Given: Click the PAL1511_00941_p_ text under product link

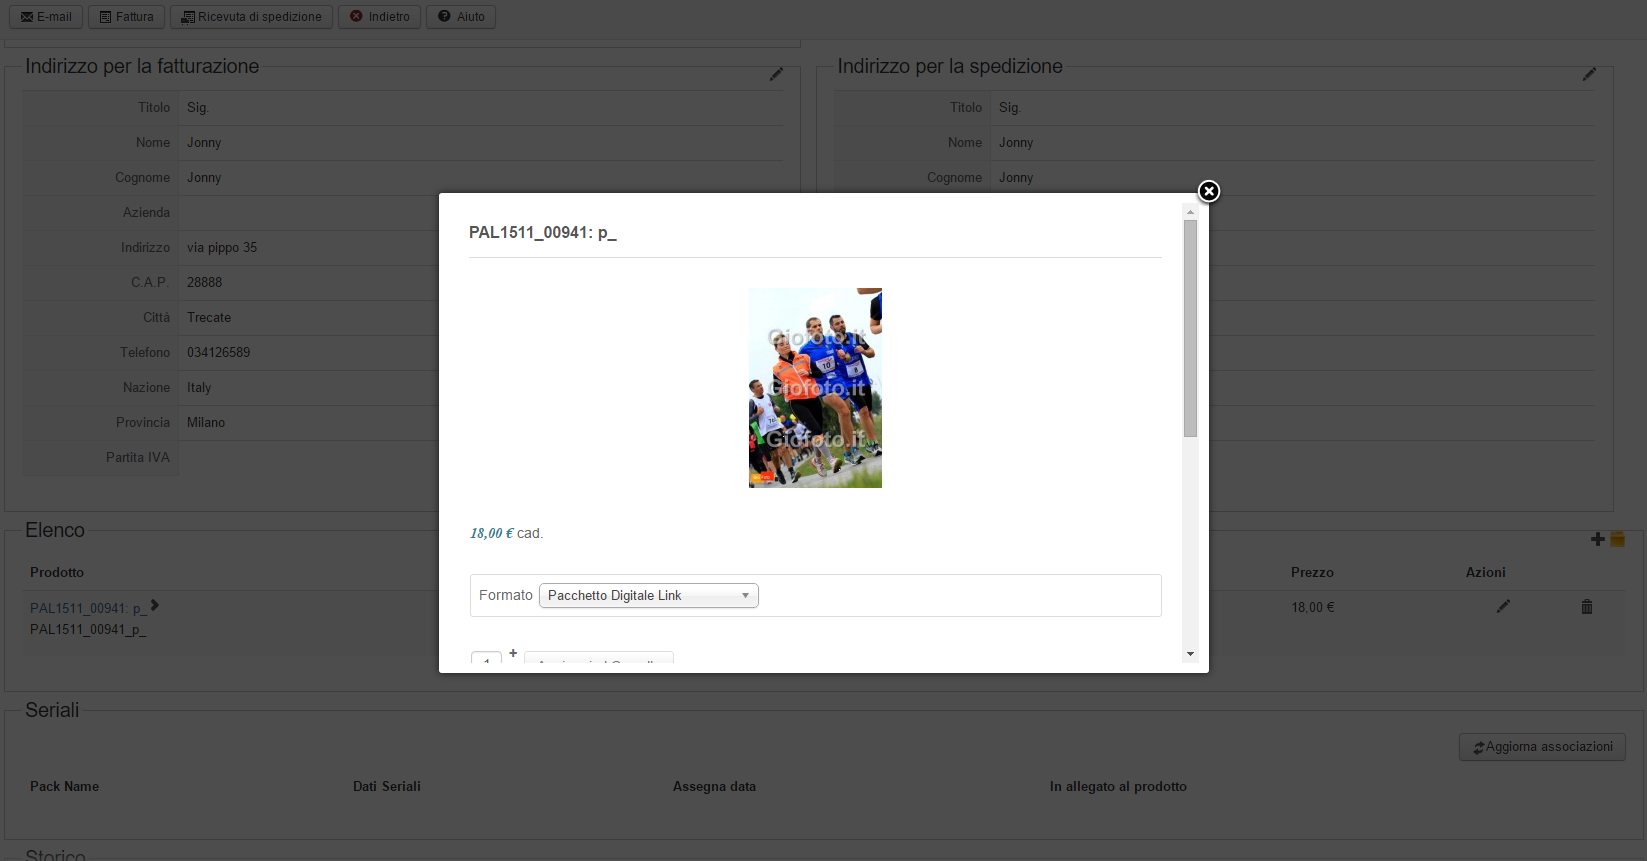Looking at the screenshot, I should tap(88, 630).
